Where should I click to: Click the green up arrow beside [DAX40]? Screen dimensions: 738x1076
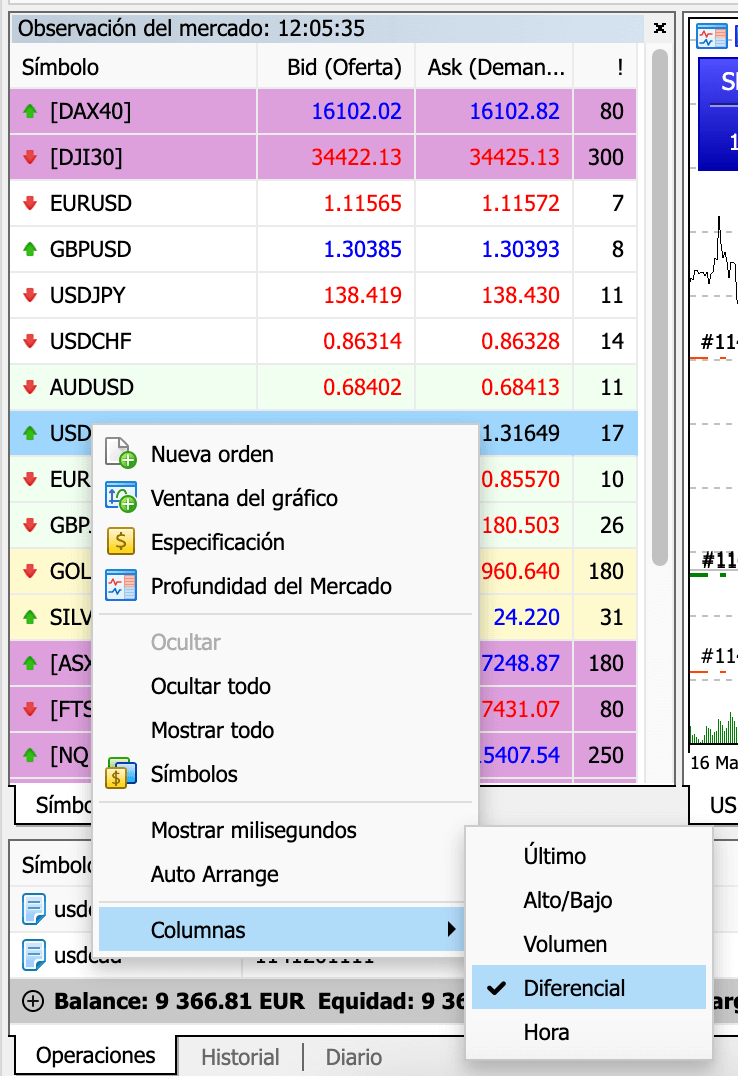(30, 110)
